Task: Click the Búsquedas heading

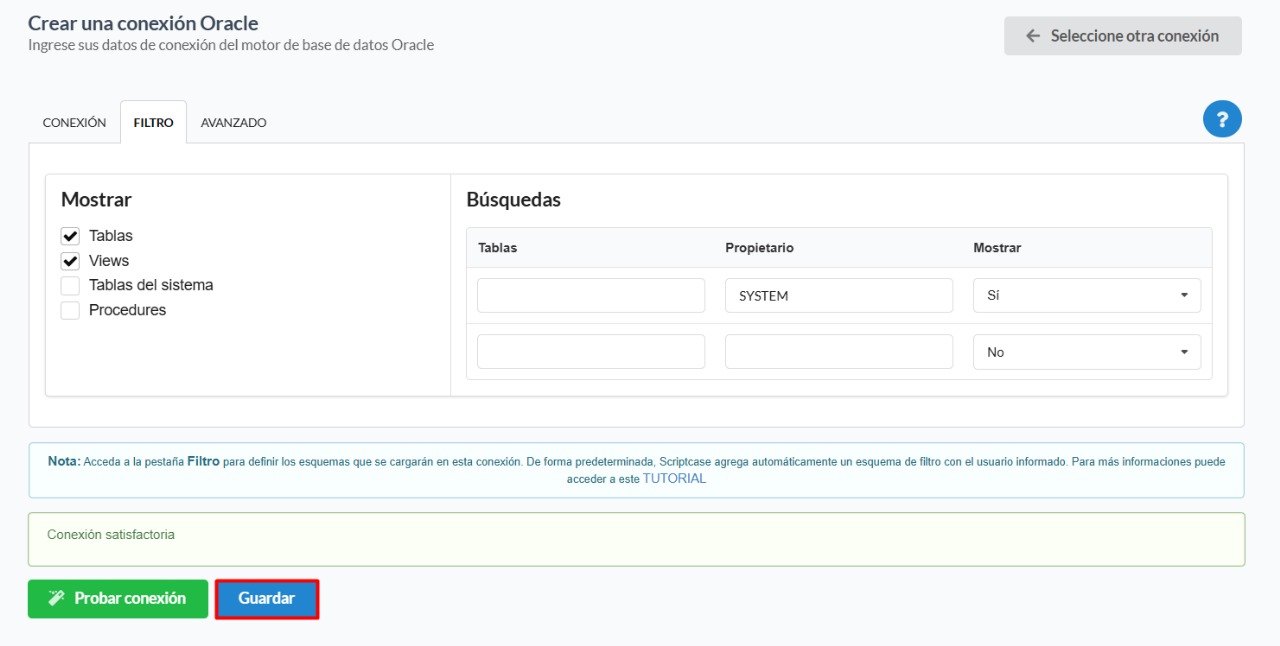Action: (x=514, y=200)
